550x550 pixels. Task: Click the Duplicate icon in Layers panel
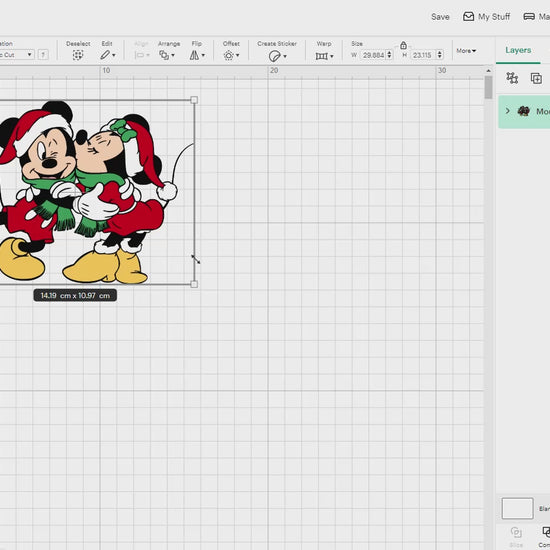[536, 78]
